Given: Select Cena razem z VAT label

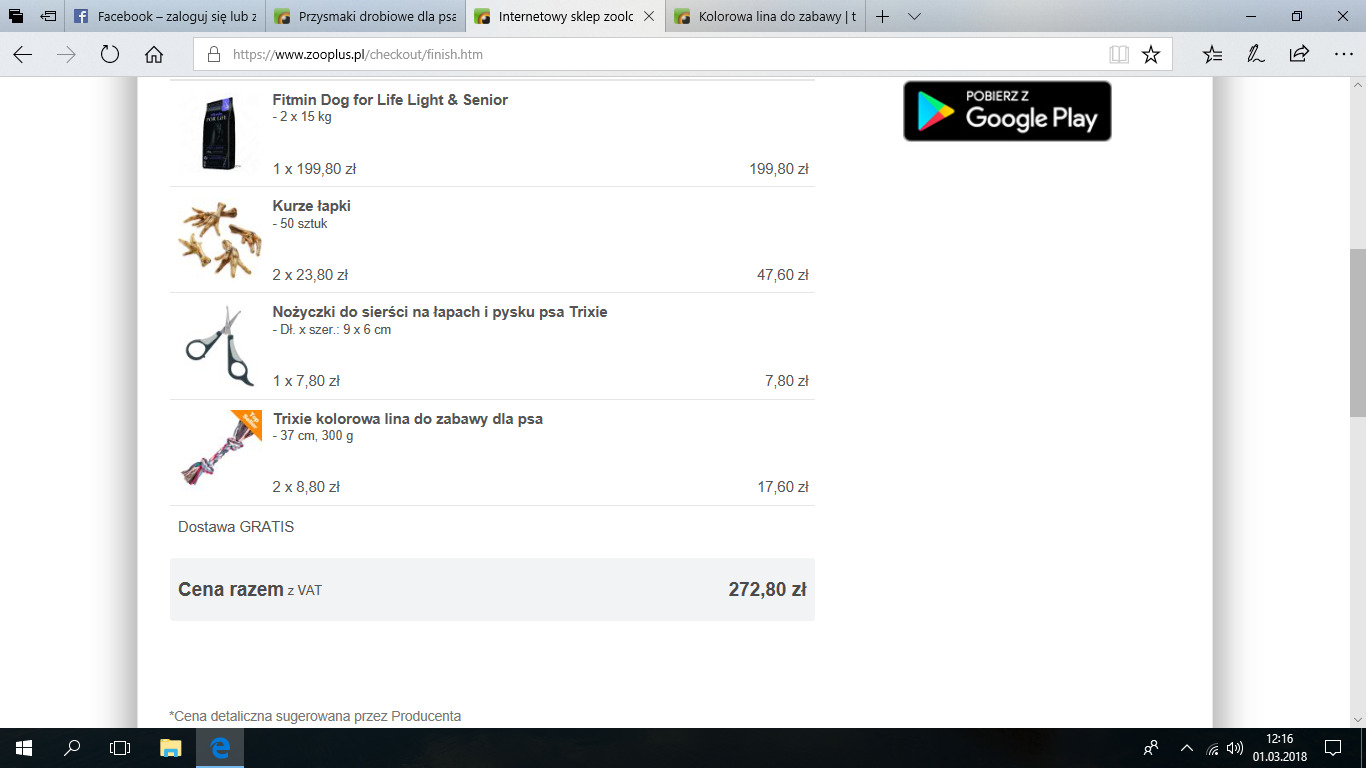Looking at the screenshot, I should [250, 590].
